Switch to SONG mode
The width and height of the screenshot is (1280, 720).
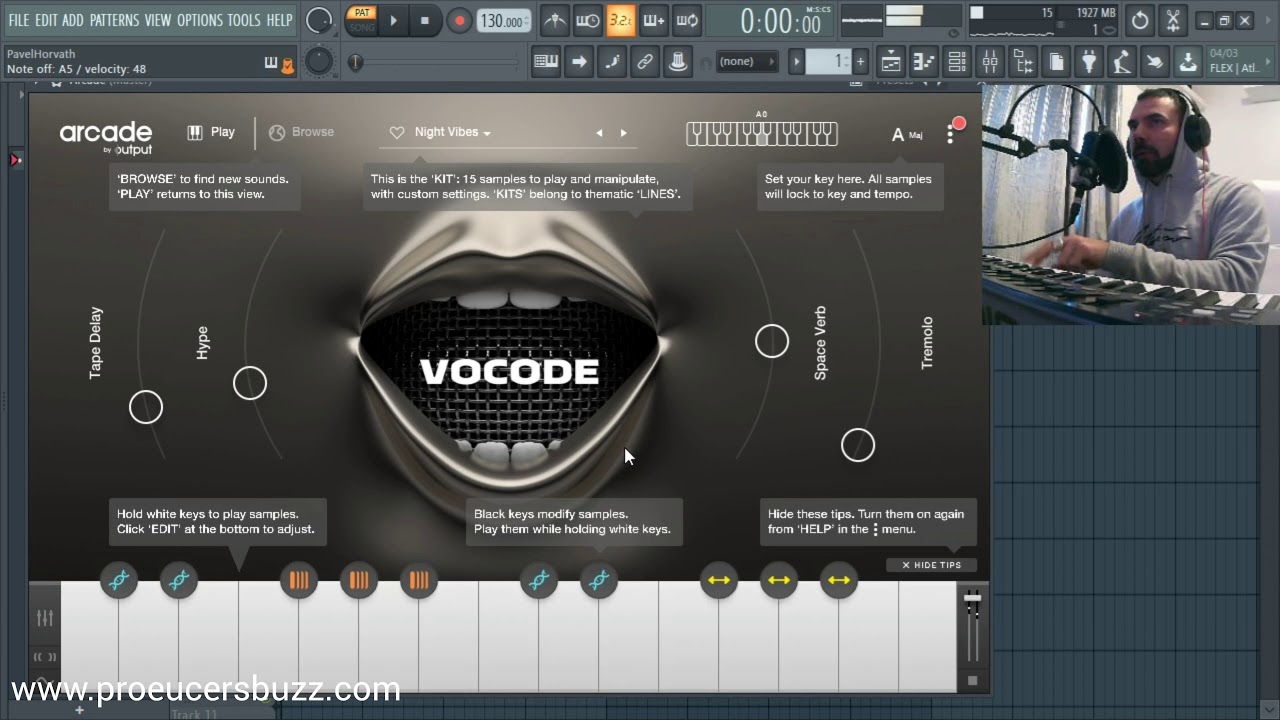(x=362, y=27)
